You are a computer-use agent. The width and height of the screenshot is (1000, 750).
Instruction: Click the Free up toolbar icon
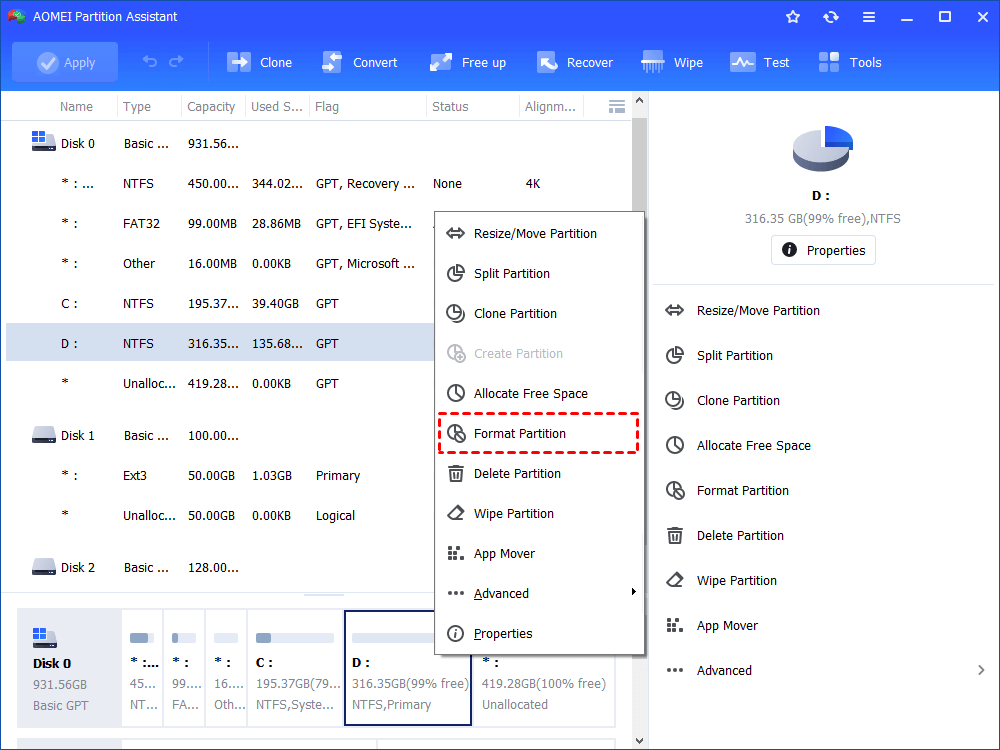pyautogui.click(x=467, y=62)
